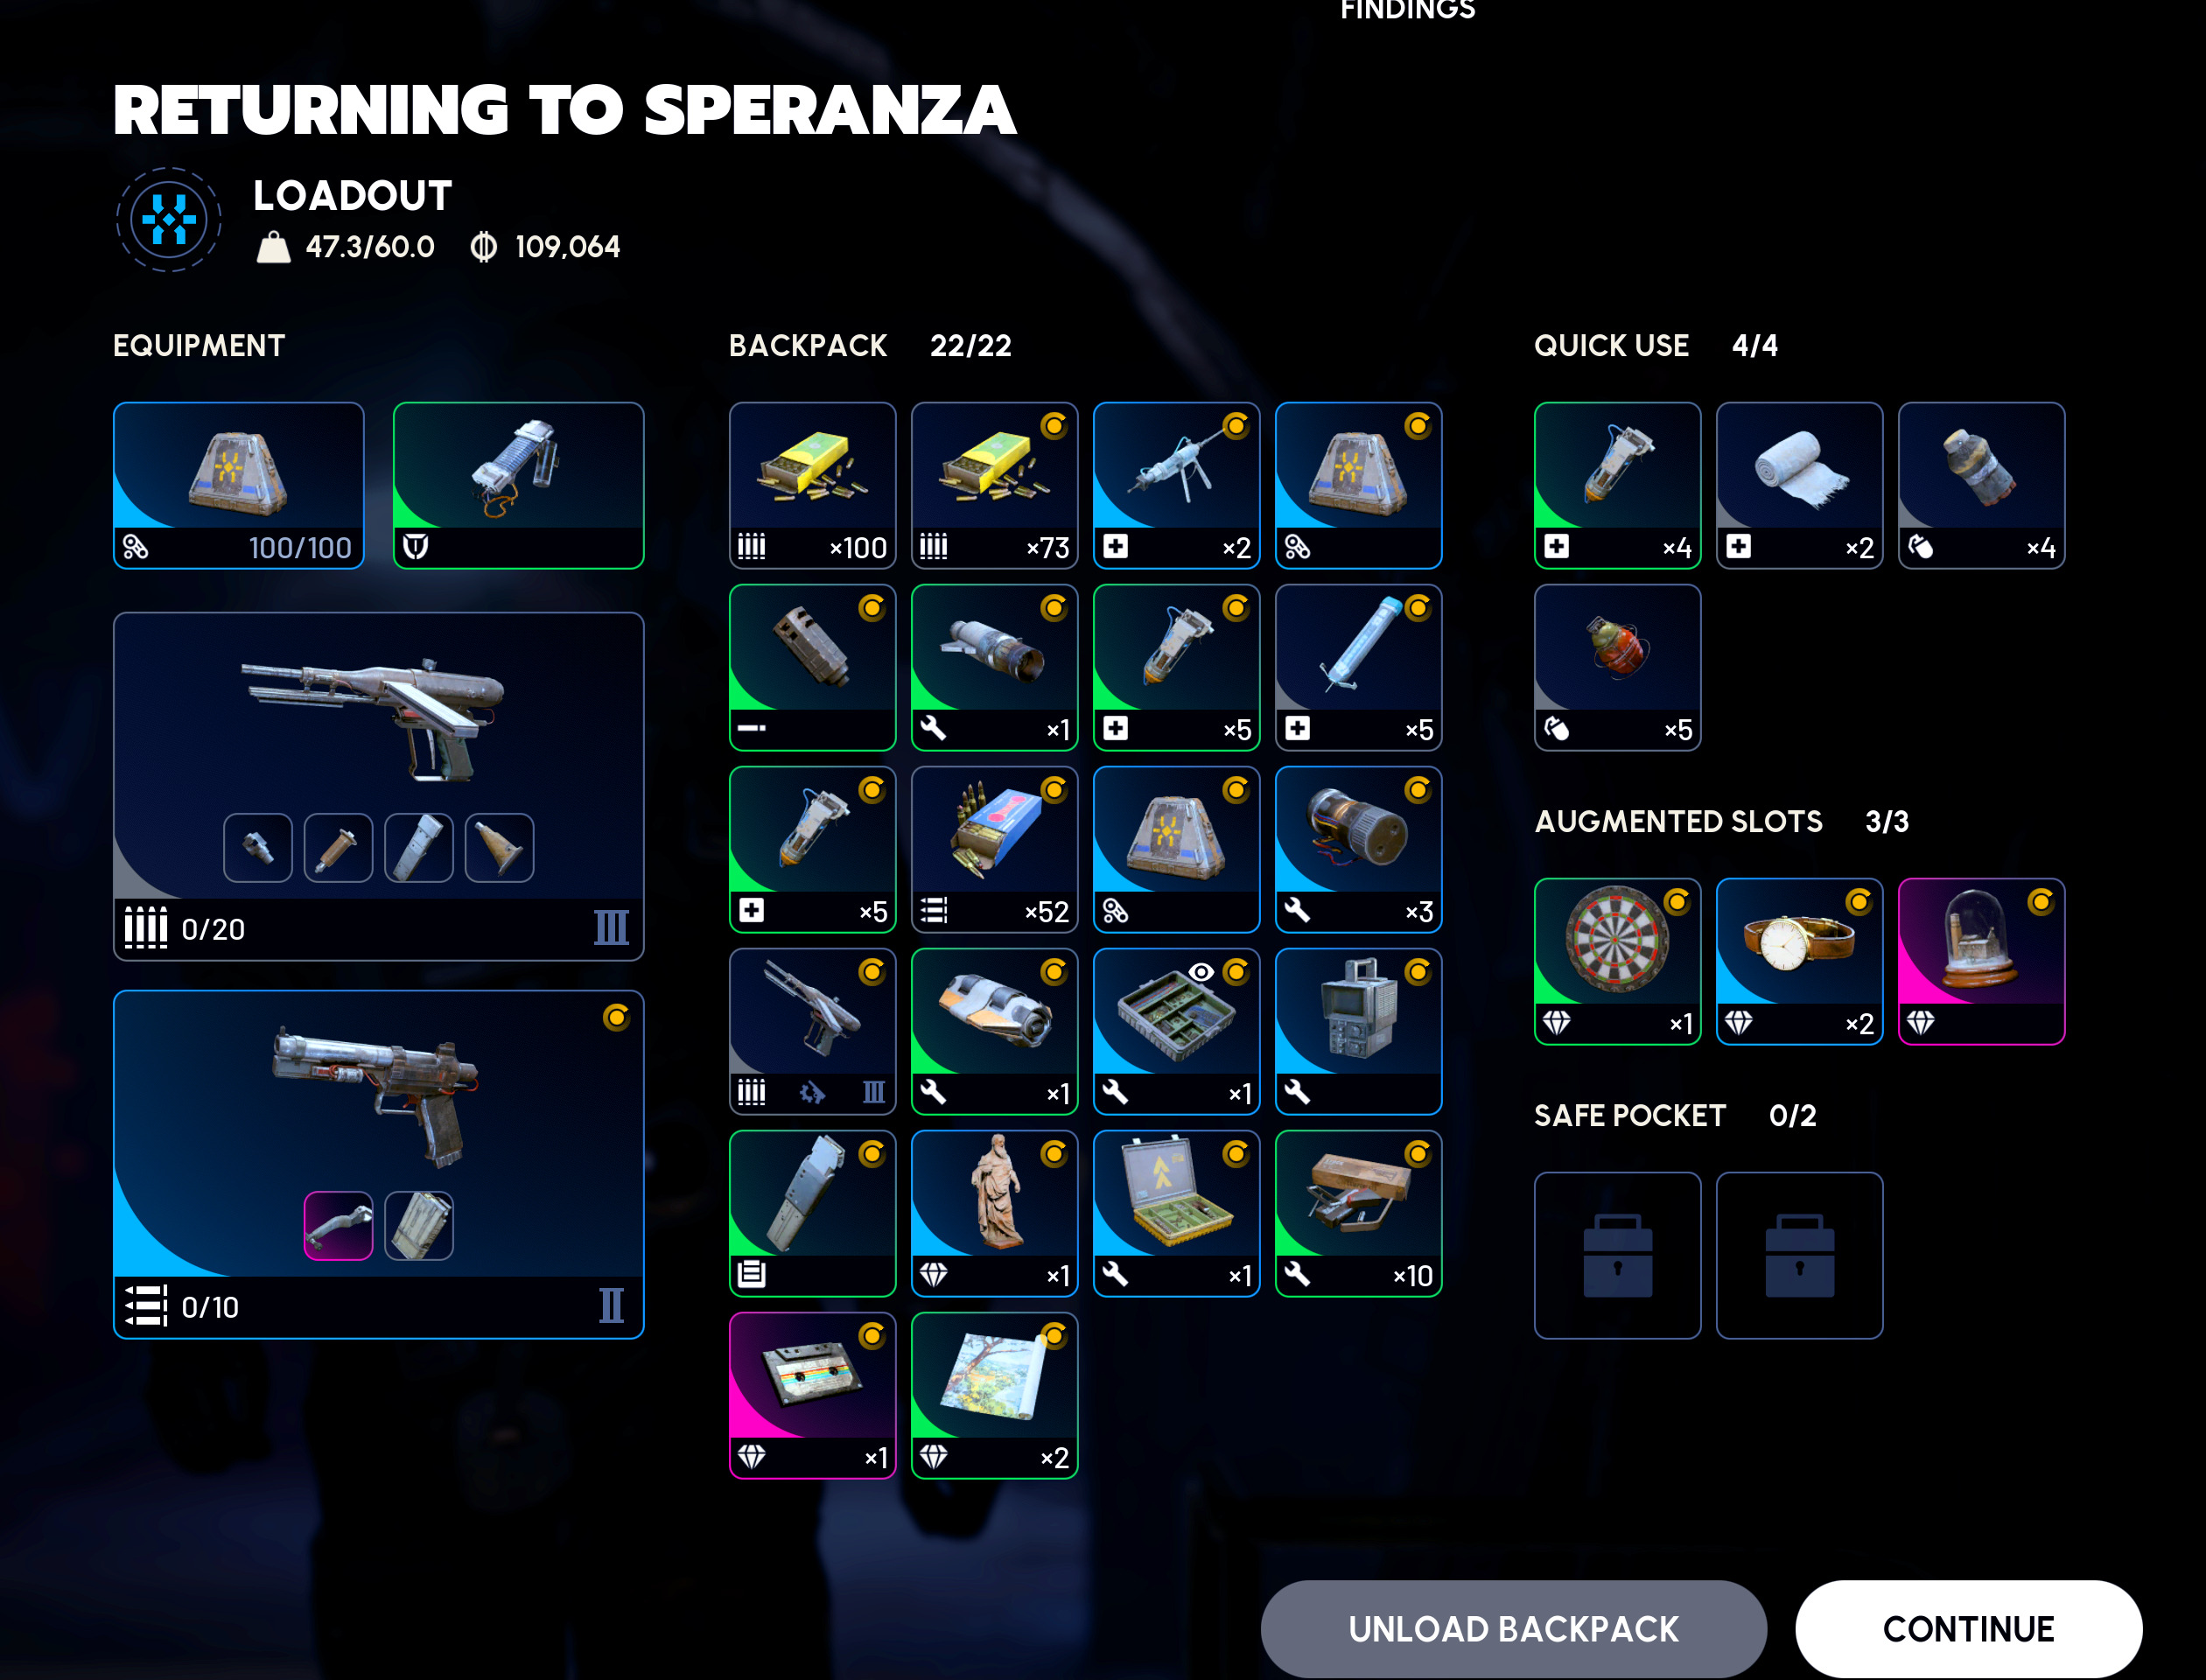Select the primary rifle weapon 0/20
This screenshot has width=2206, height=1680.
point(378,786)
